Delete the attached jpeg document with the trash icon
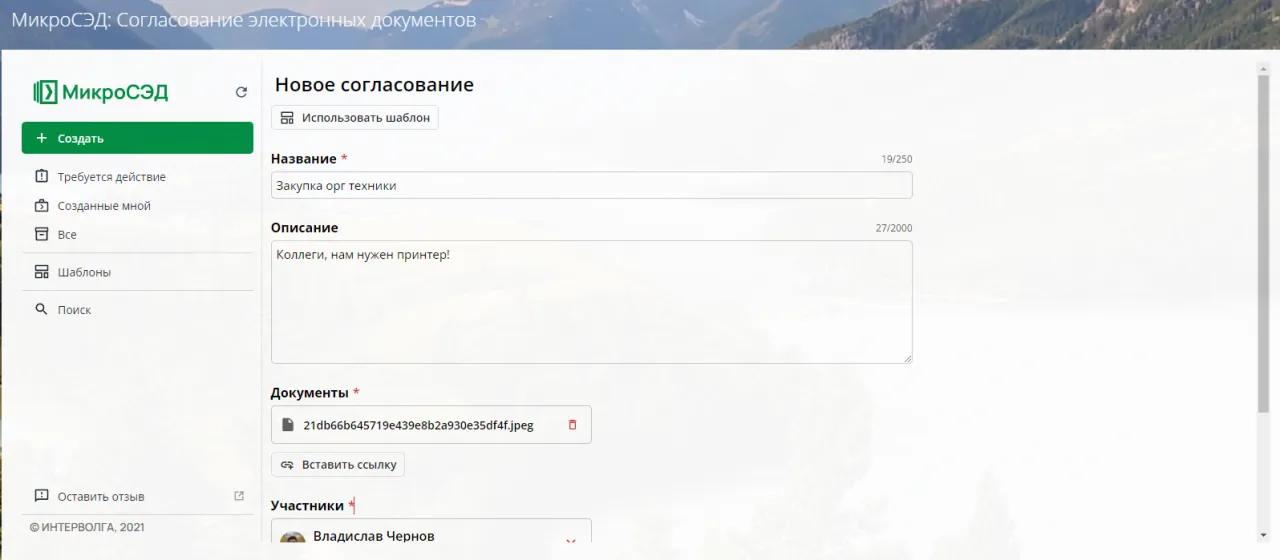 [x=572, y=425]
